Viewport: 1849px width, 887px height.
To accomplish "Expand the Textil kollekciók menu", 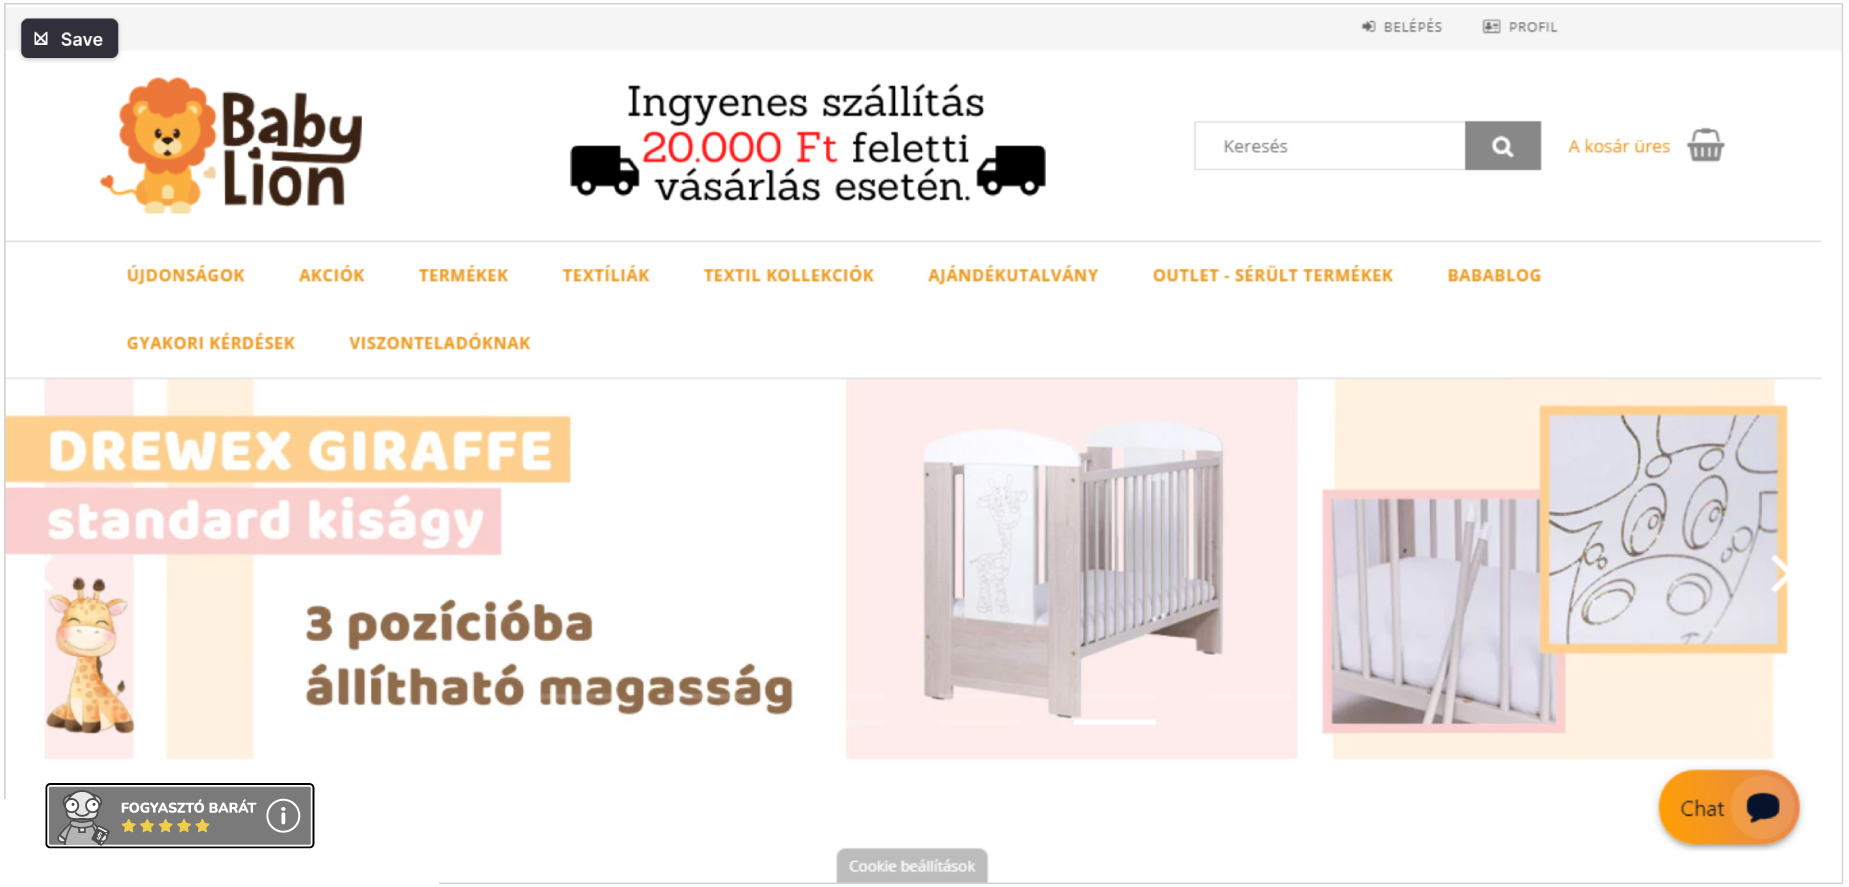I will 789,275.
